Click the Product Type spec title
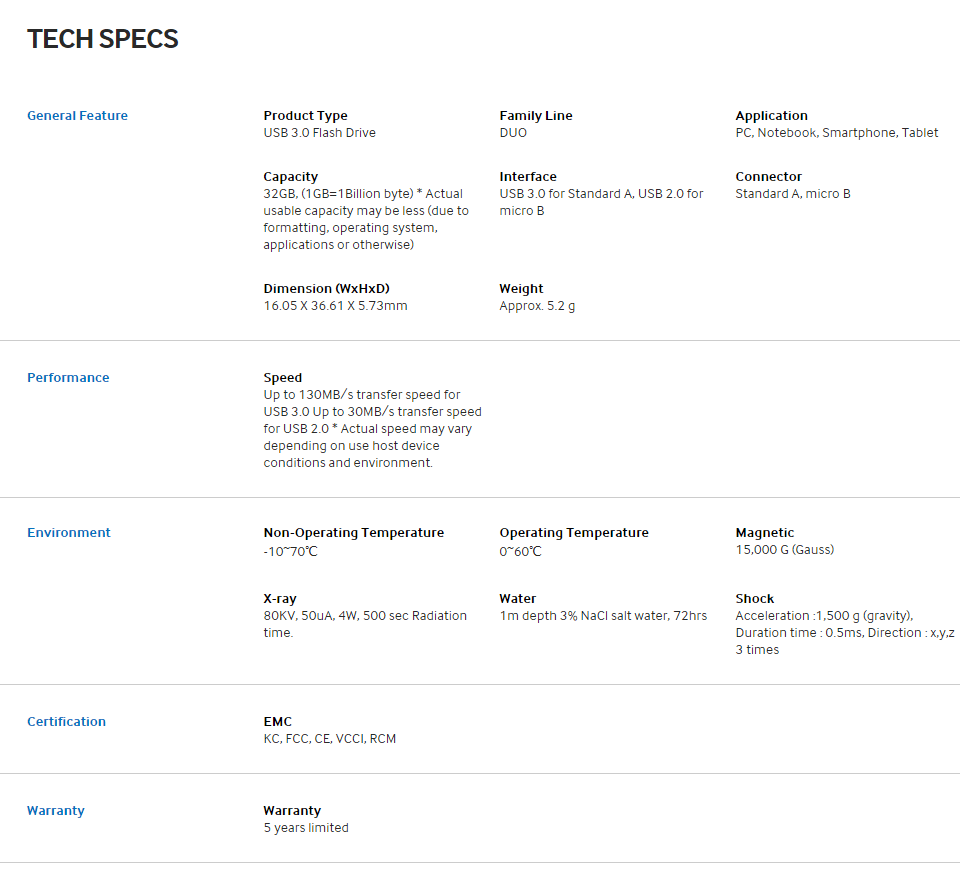Viewport: 960px width, 889px height. (x=305, y=116)
